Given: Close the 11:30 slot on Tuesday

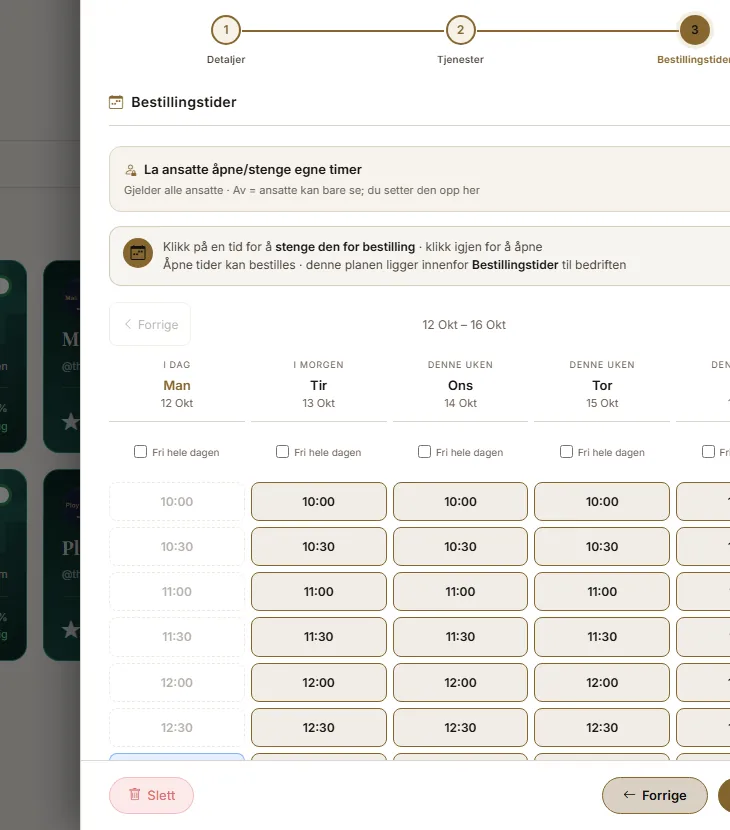Looking at the screenshot, I should (319, 636).
